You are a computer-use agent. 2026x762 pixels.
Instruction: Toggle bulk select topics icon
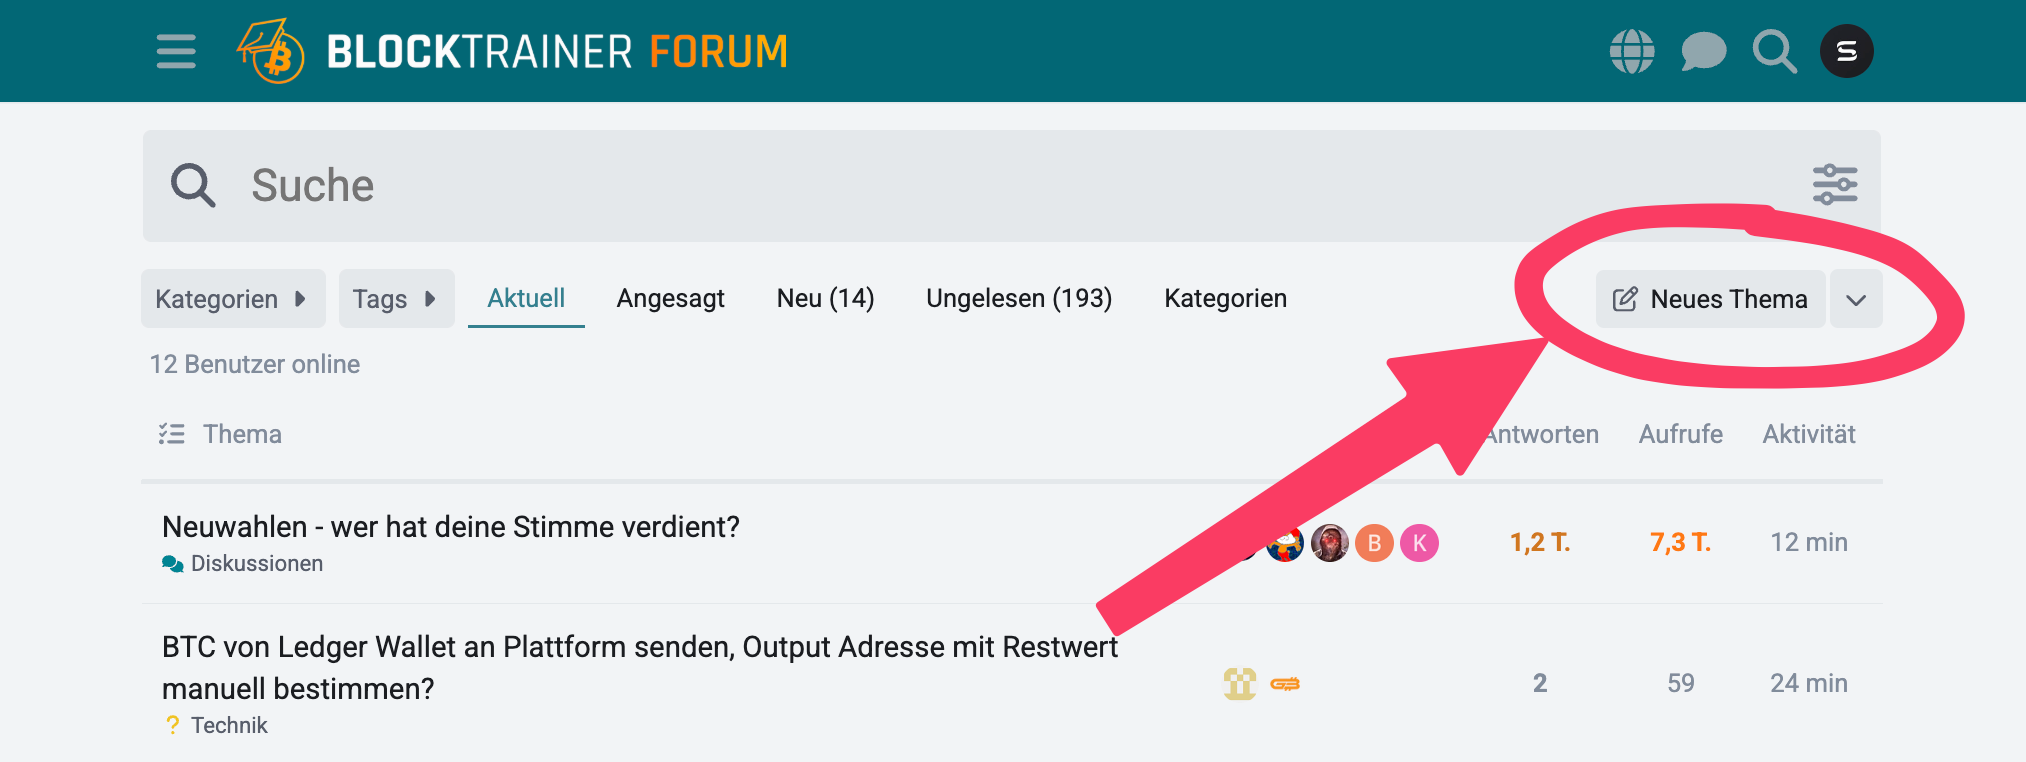coord(171,434)
